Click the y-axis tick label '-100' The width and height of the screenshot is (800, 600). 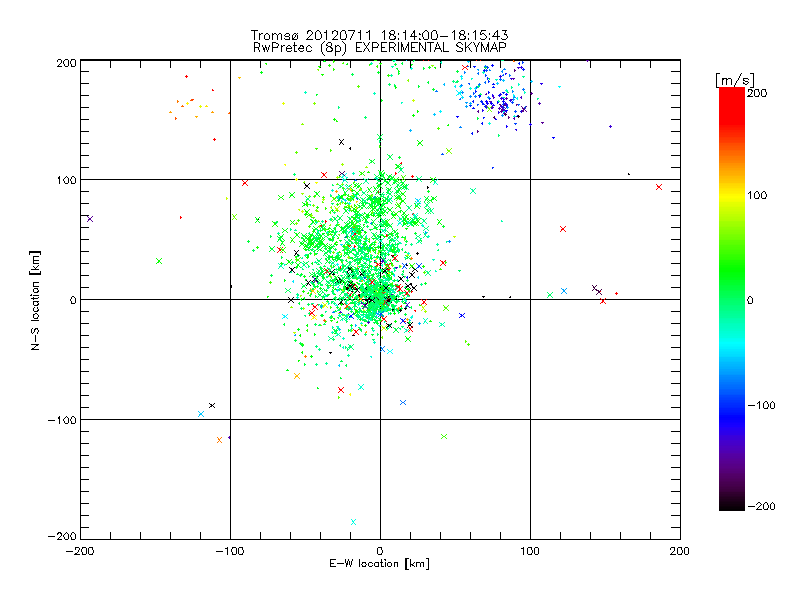(62, 419)
